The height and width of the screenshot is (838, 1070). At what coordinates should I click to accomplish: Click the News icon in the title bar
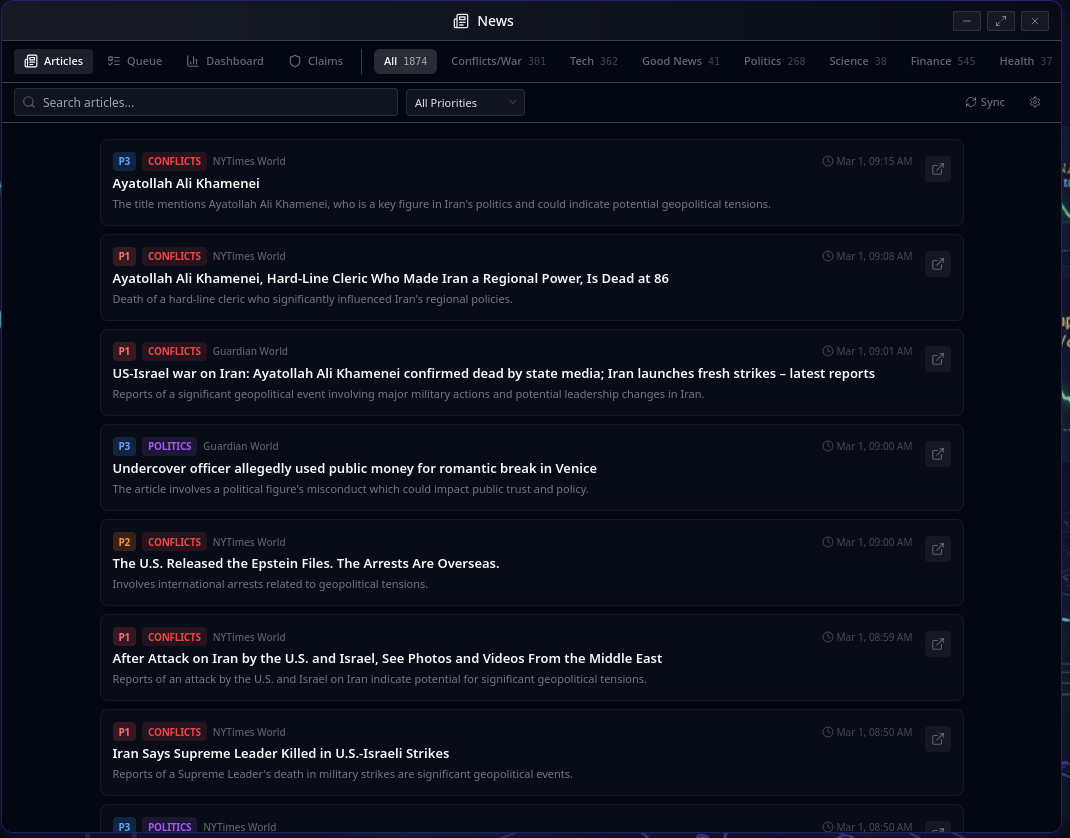pyautogui.click(x=460, y=20)
